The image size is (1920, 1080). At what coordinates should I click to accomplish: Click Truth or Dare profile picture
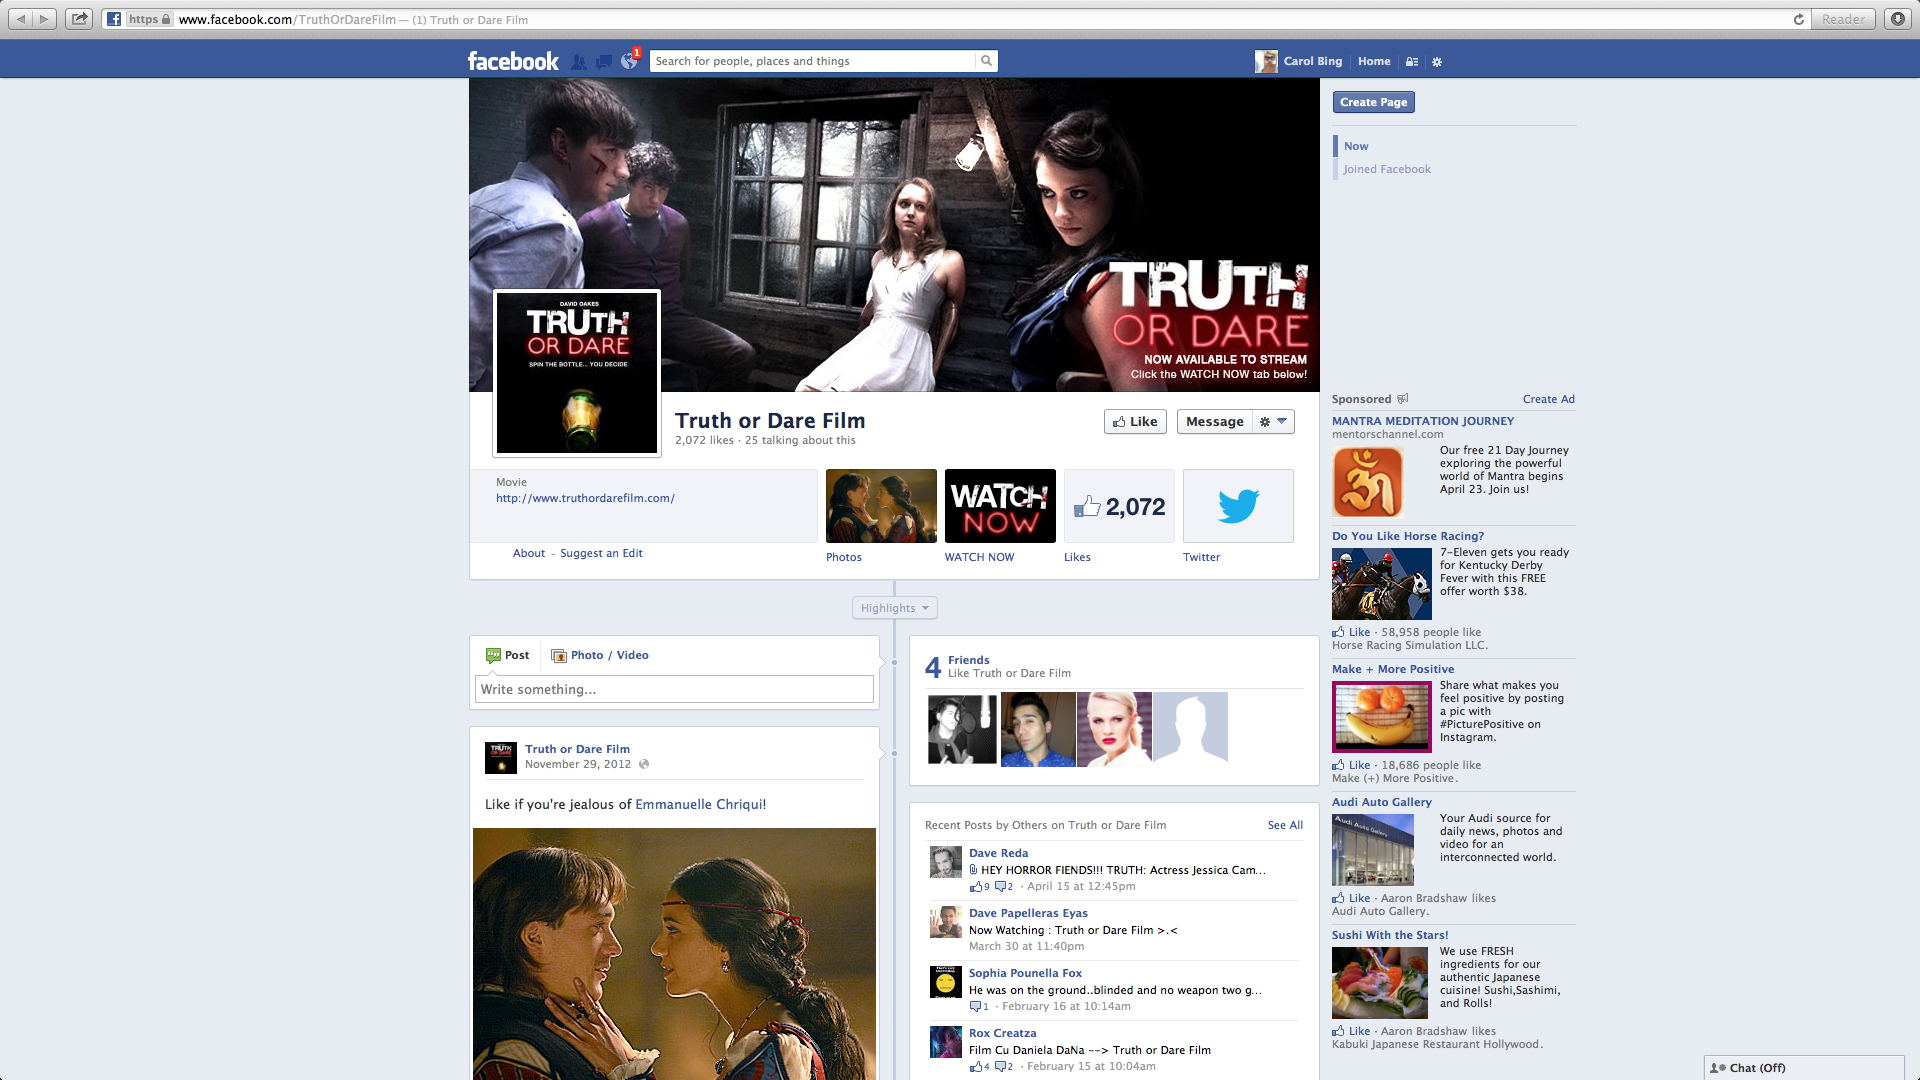(577, 373)
